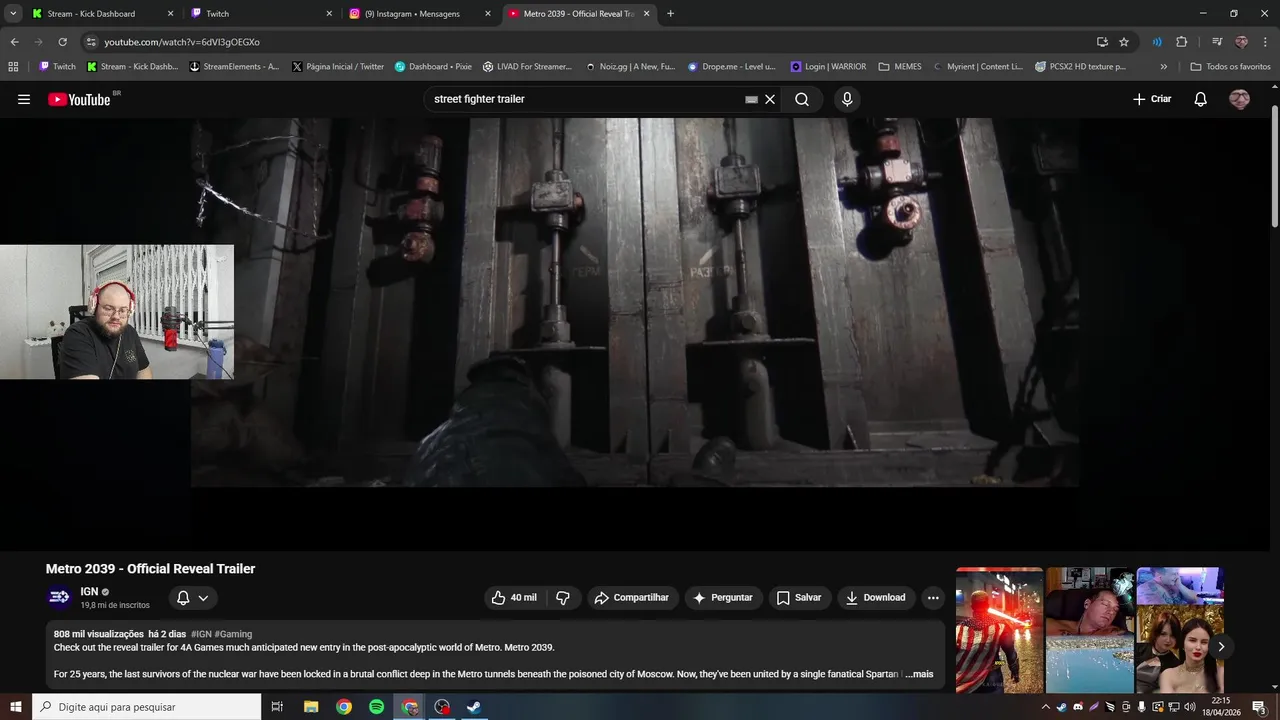This screenshot has height=720, width=1280.
Task: Start voice search with microphone
Action: coord(847,99)
